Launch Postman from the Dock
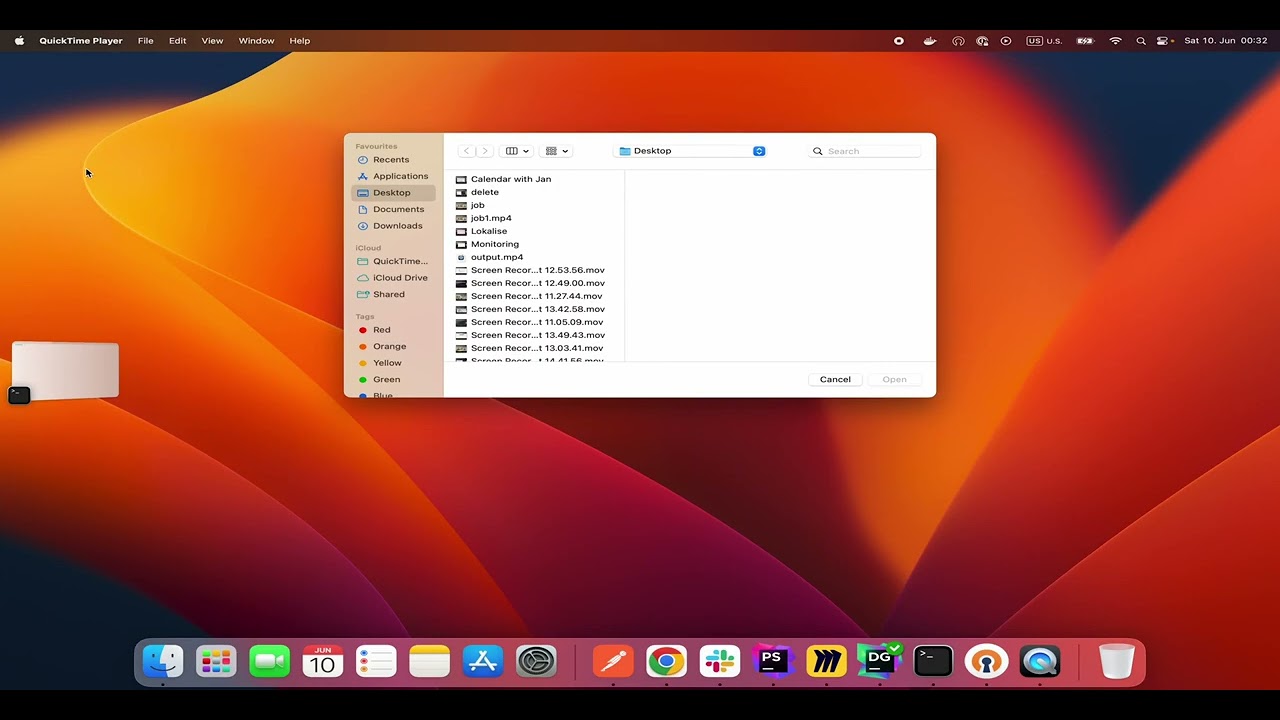Viewport: 1280px width, 720px height. click(613, 661)
